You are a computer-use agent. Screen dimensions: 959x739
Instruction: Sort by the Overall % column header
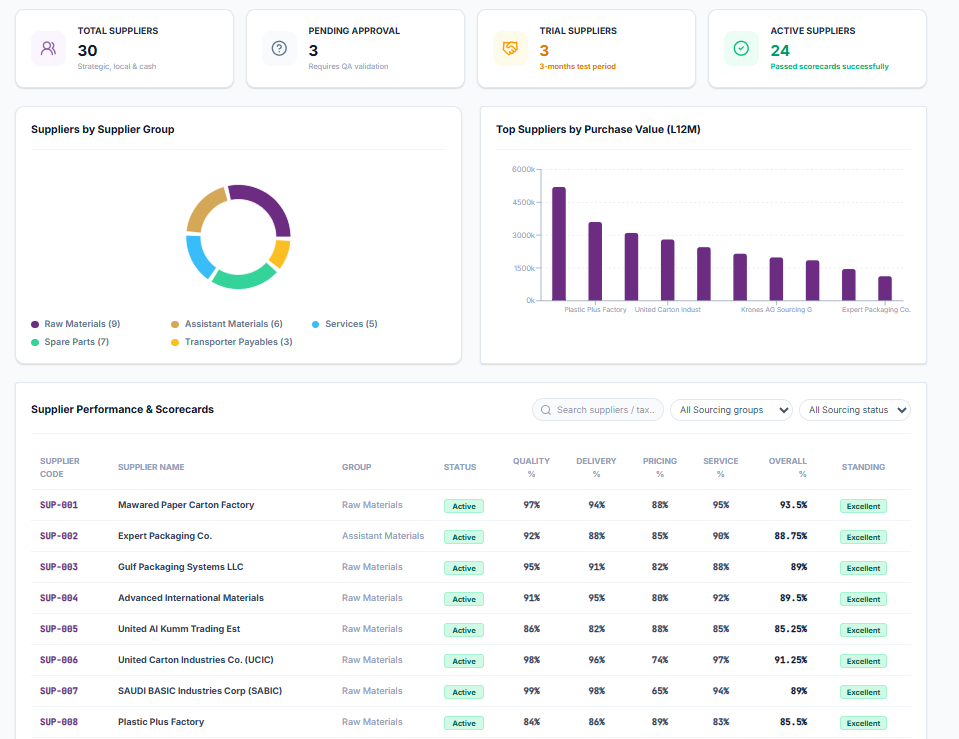pyautogui.click(x=788, y=467)
